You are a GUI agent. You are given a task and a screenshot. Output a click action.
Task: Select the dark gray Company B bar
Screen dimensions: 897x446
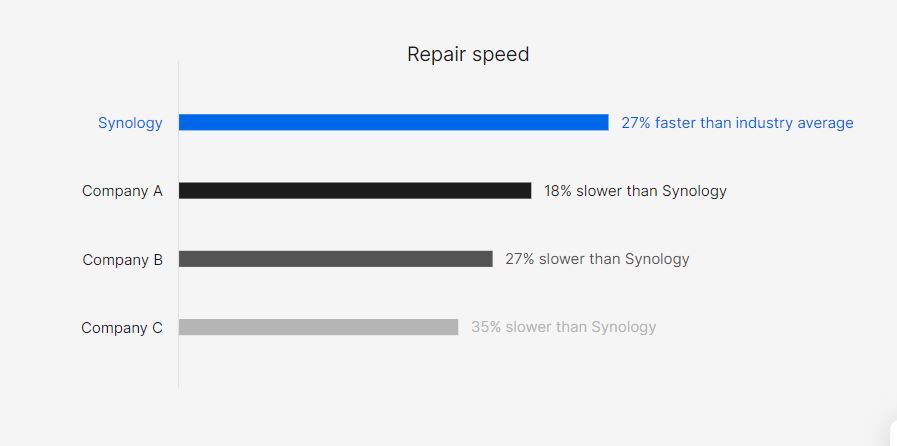pos(336,259)
